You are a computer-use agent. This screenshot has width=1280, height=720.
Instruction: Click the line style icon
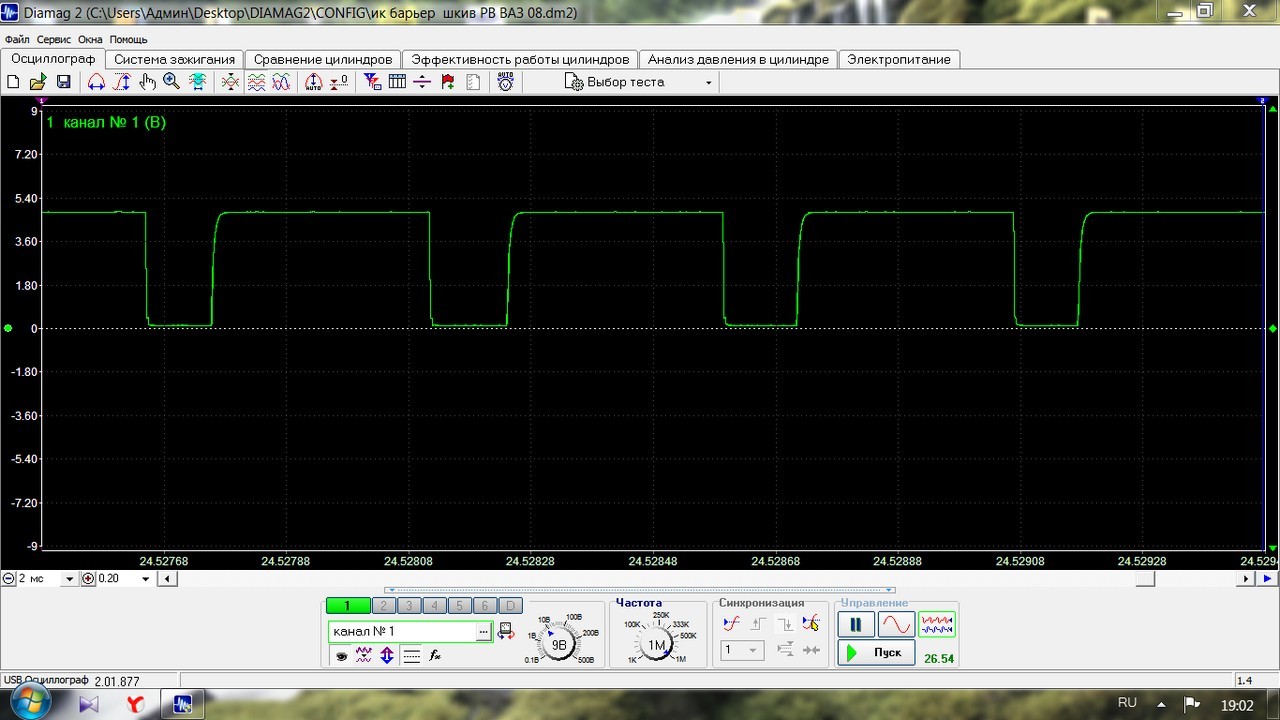[x=411, y=656]
